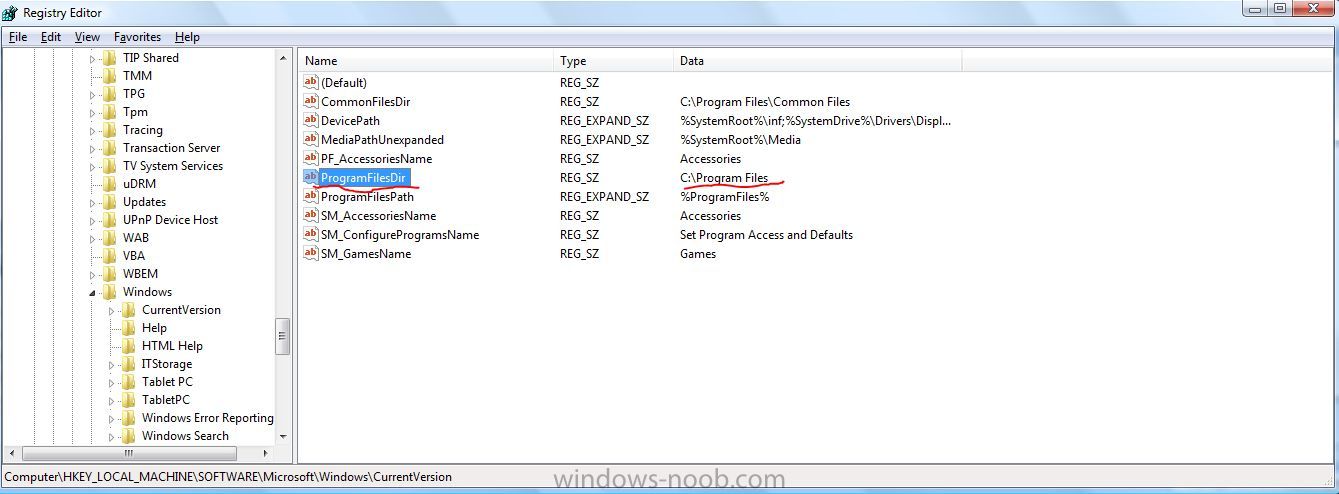Click the Windows key folder icon
Screen dimensions: 1339x494
110,292
